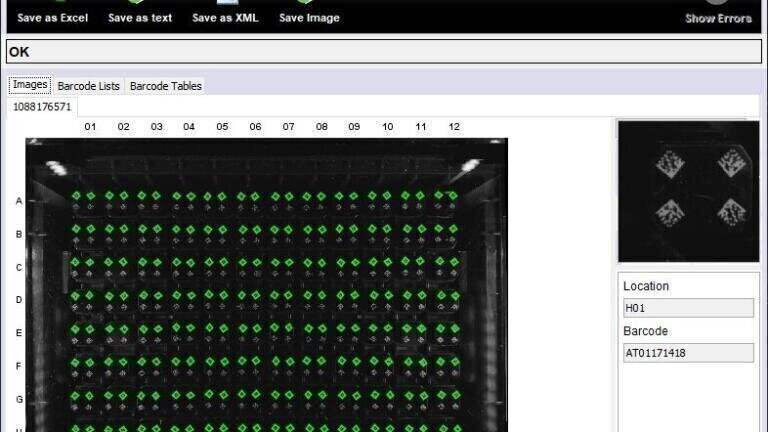
Task: Click column header 08
Action: [x=322, y=127]
